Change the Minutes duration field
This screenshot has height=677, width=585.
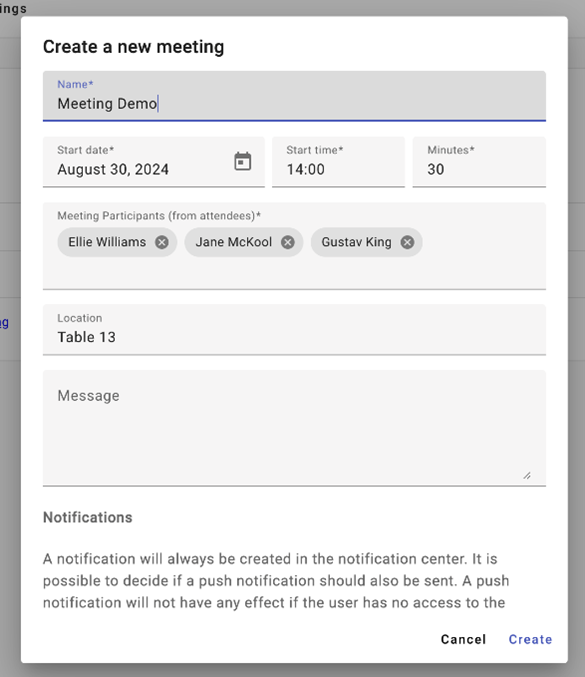point(479,162)
